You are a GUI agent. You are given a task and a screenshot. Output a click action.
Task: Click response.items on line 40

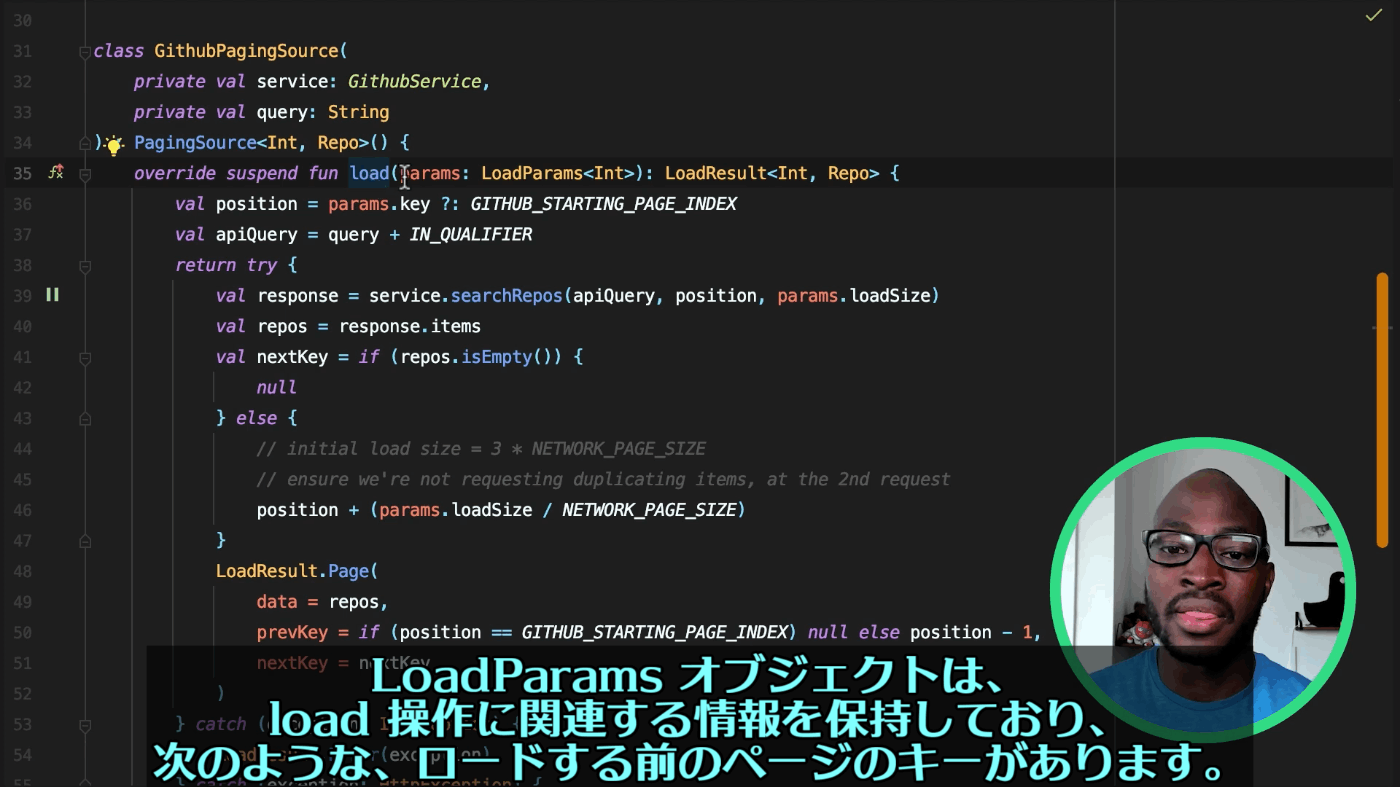click(x=409, y=326)
